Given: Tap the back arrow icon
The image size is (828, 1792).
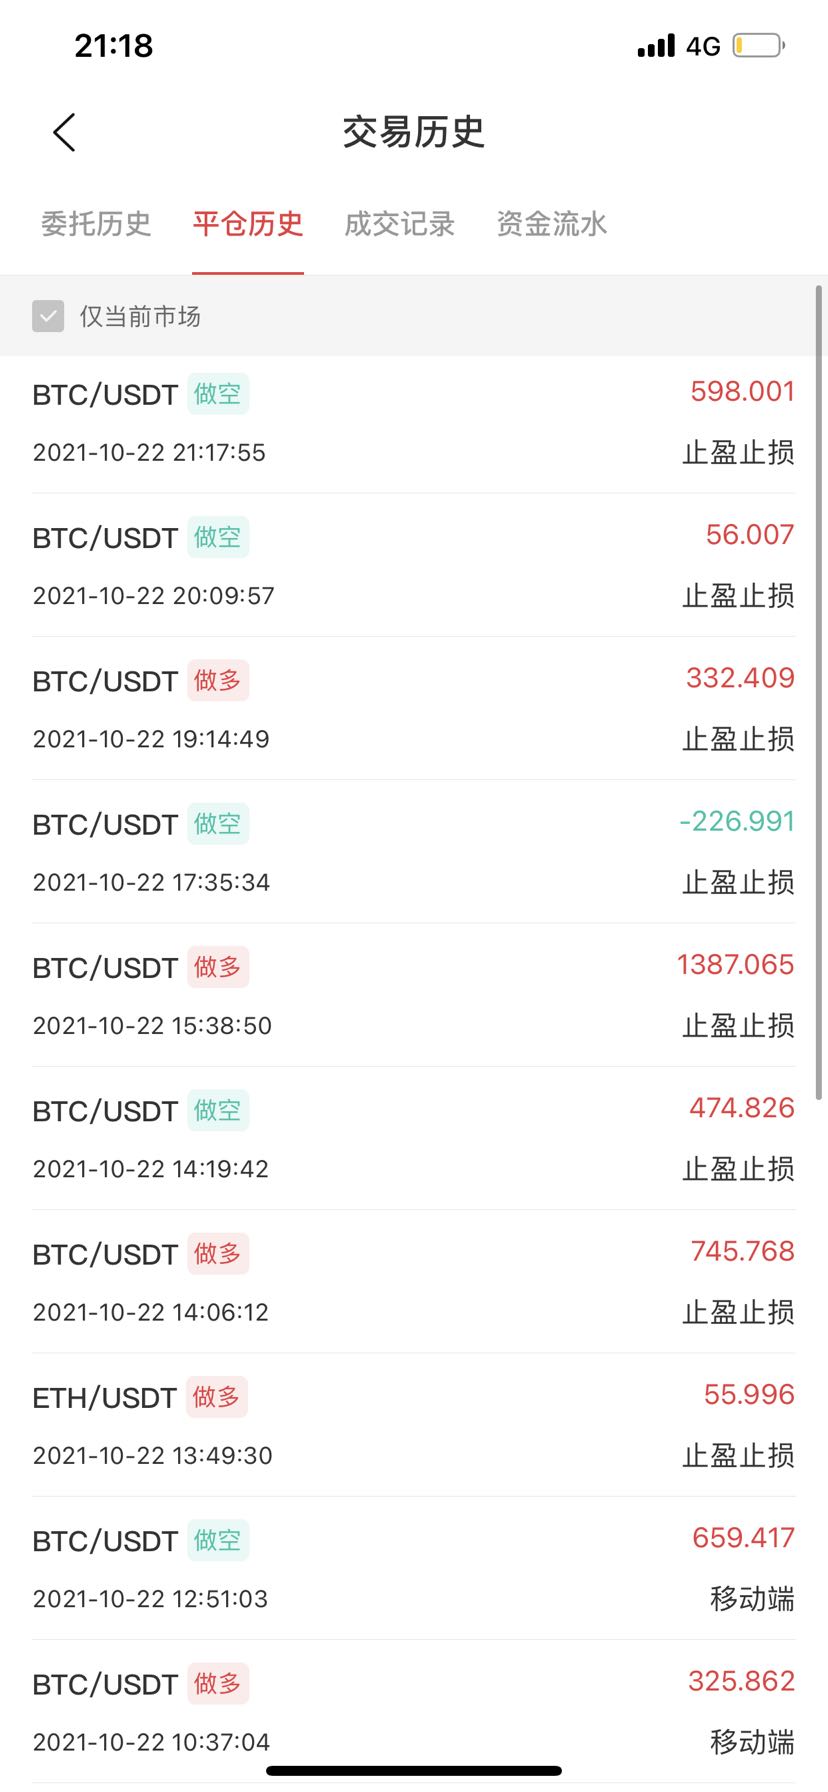Looking at the screenshot, I should pos(64,132).
